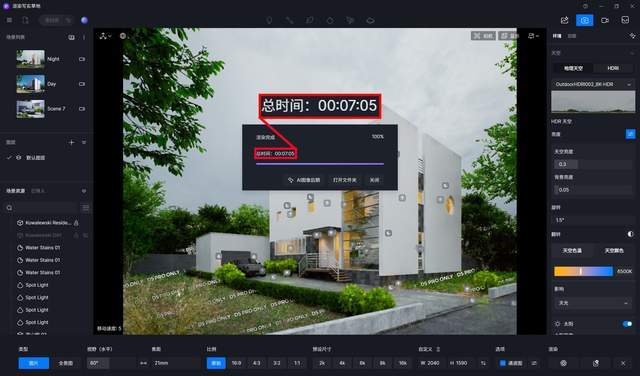This screenshot has width=640, height=376.
Task: Switch to the HDR sky tab
Action: [613, 68]
